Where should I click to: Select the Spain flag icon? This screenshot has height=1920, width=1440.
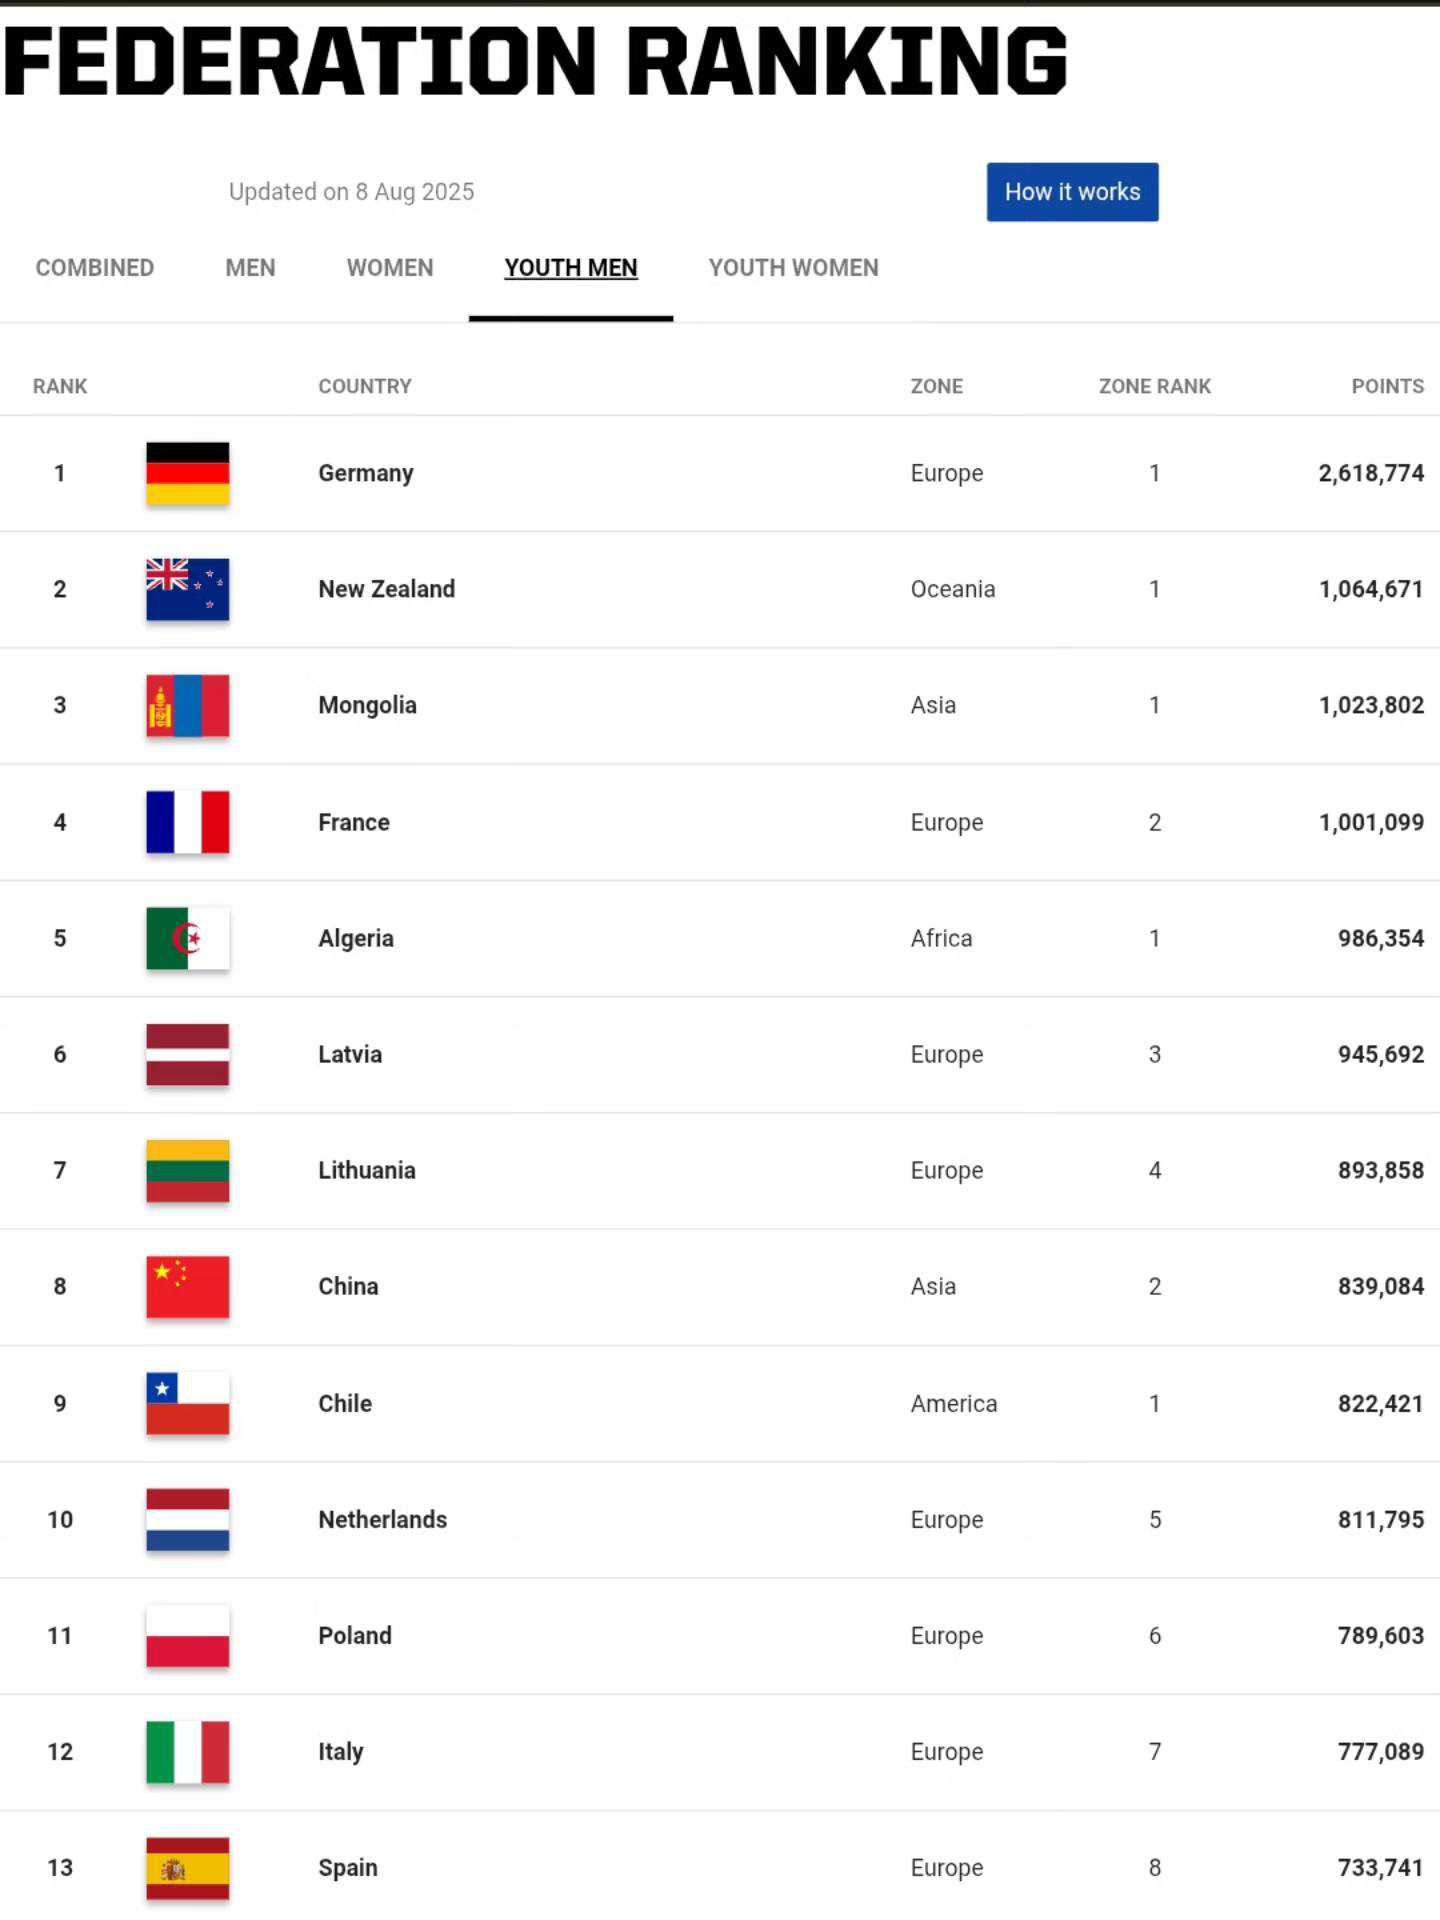[x=187, y=1867]
